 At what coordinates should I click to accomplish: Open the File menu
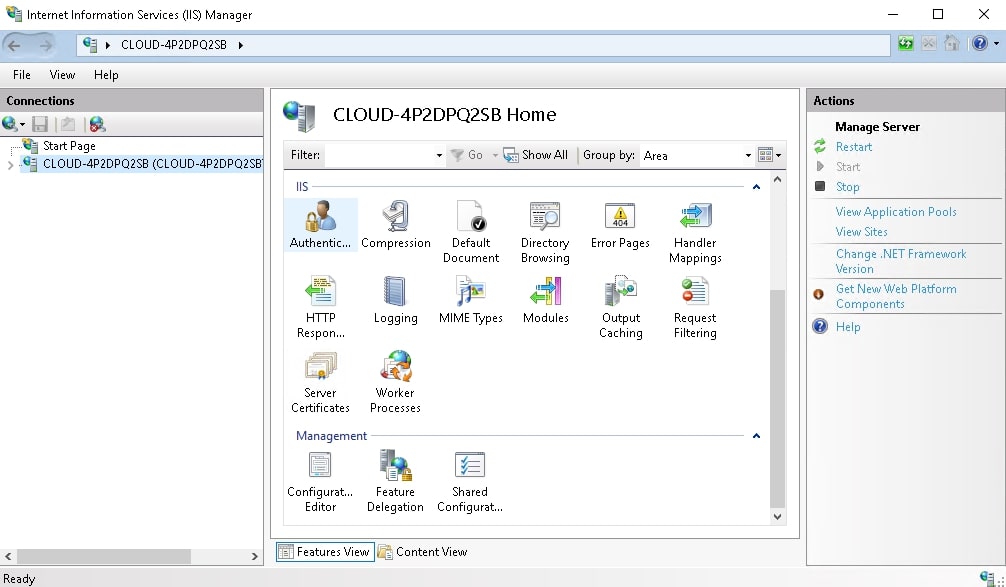tap(22, 75)
